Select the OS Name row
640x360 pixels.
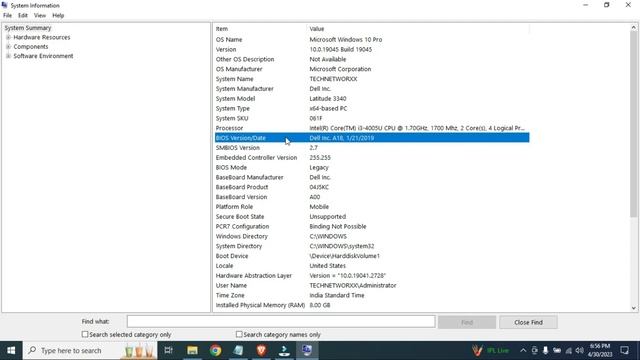[x=372, y=40]
